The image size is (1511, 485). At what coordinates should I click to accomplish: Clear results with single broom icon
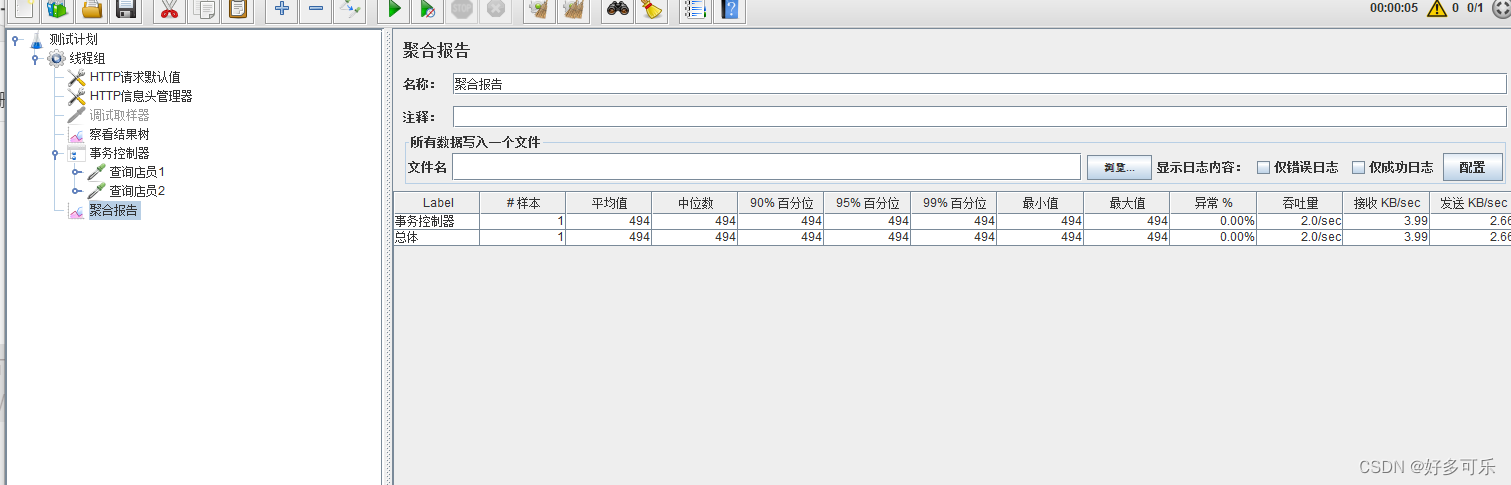point(540,10)
